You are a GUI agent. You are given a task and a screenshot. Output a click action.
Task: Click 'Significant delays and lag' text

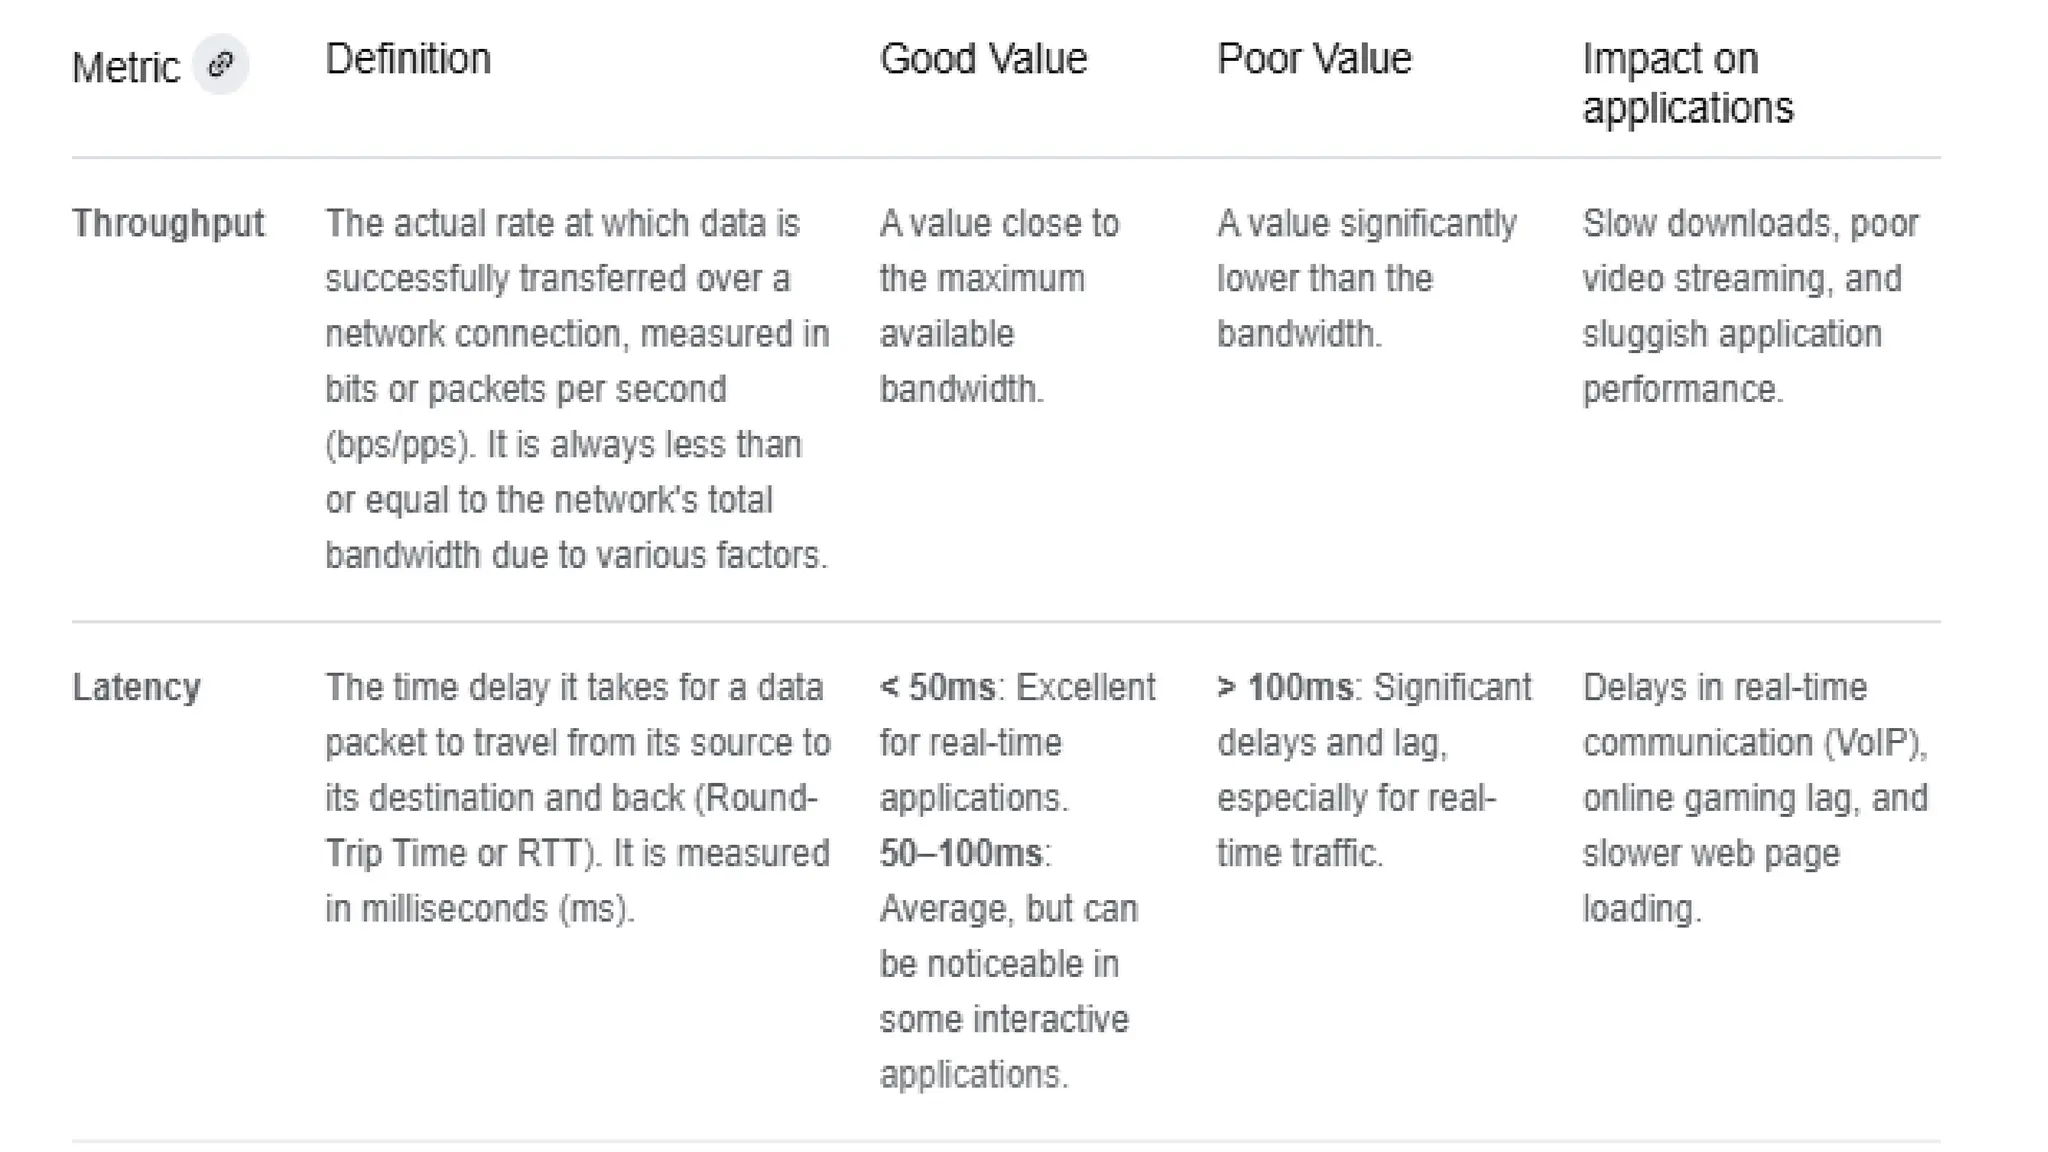1372,715
